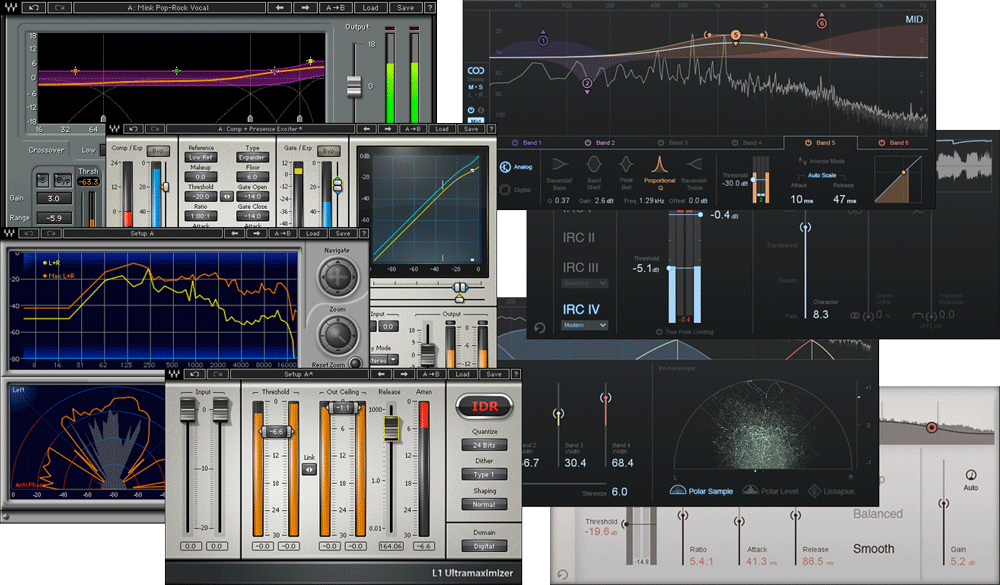This screenshot has width=1000, height=585.
Task: Click Load in the Mink Pop-Rock Vocal window
Action: pyautogui.click(x=371, y=8)
